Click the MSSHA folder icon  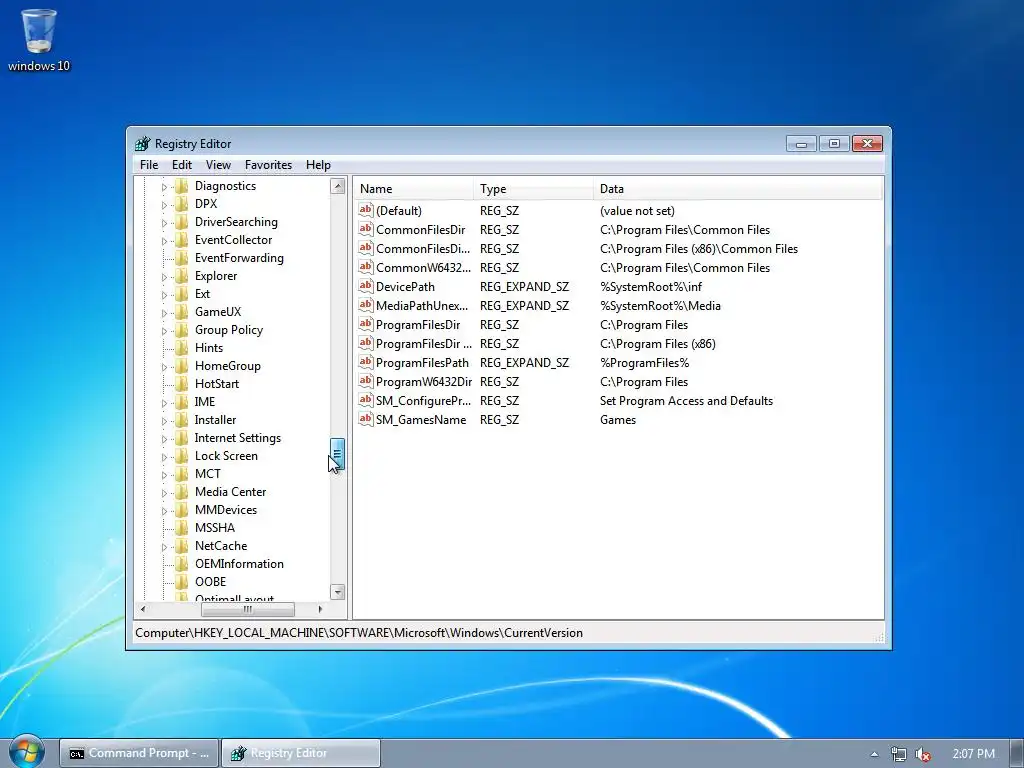point(182,528)
